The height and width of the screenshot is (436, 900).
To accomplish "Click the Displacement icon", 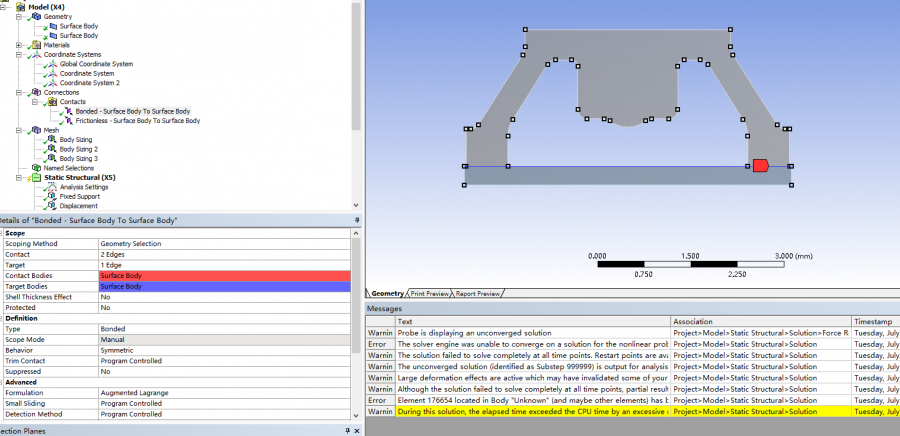I will [53, 206].
